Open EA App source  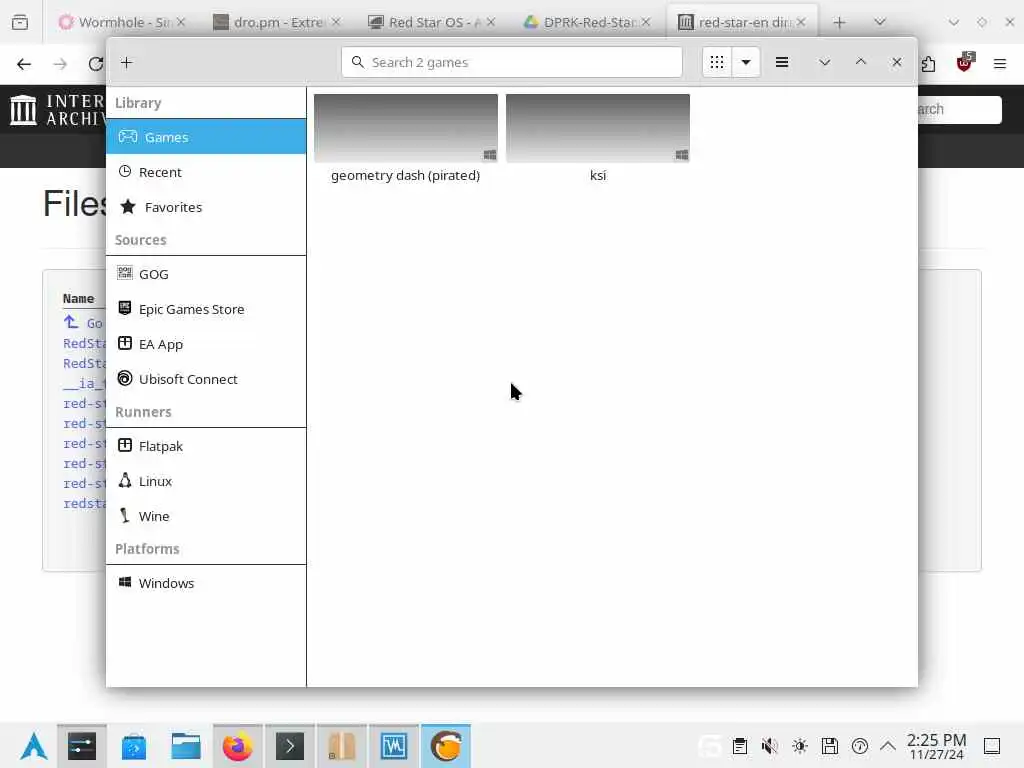(x=206, y=344)
